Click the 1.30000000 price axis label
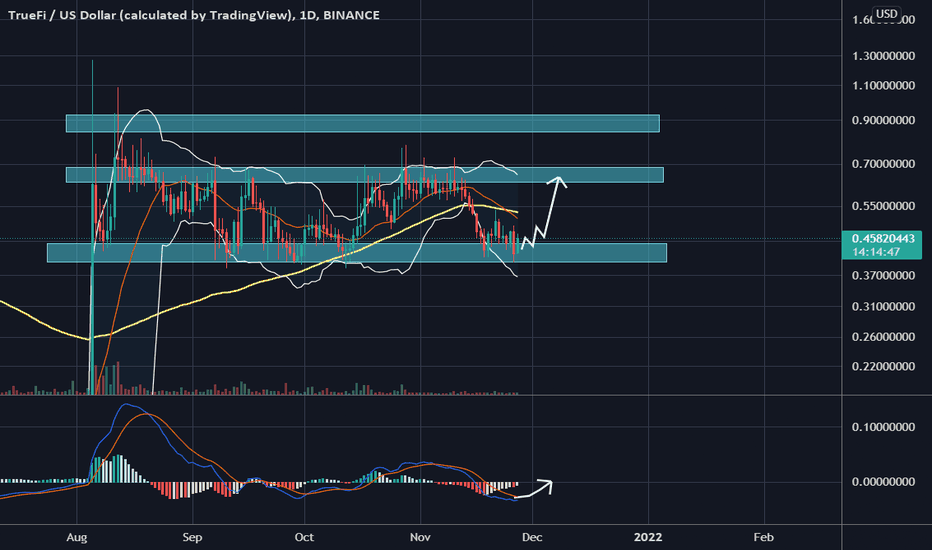 [883, 56]
